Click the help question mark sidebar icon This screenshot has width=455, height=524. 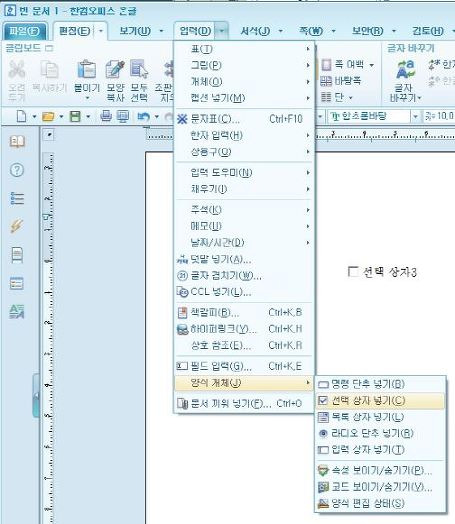[17, 170]
